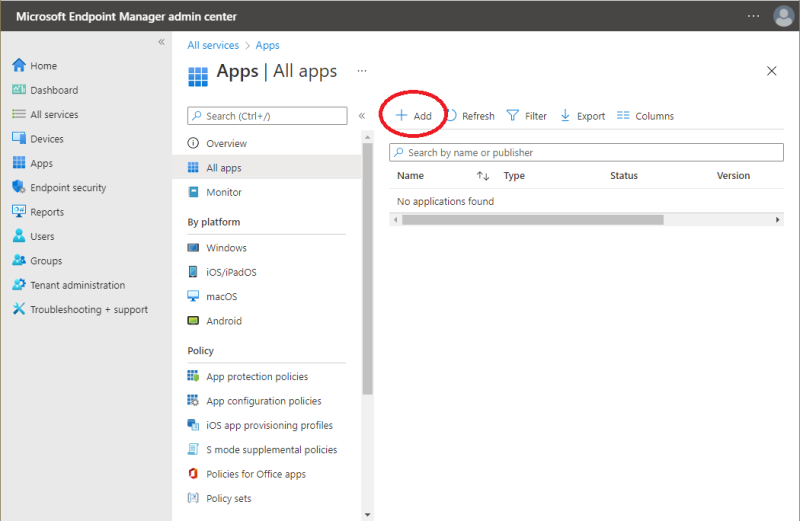Screen dimensions: 800x521
Task: Open Policy sets text entry
Action: pos(229,499)
